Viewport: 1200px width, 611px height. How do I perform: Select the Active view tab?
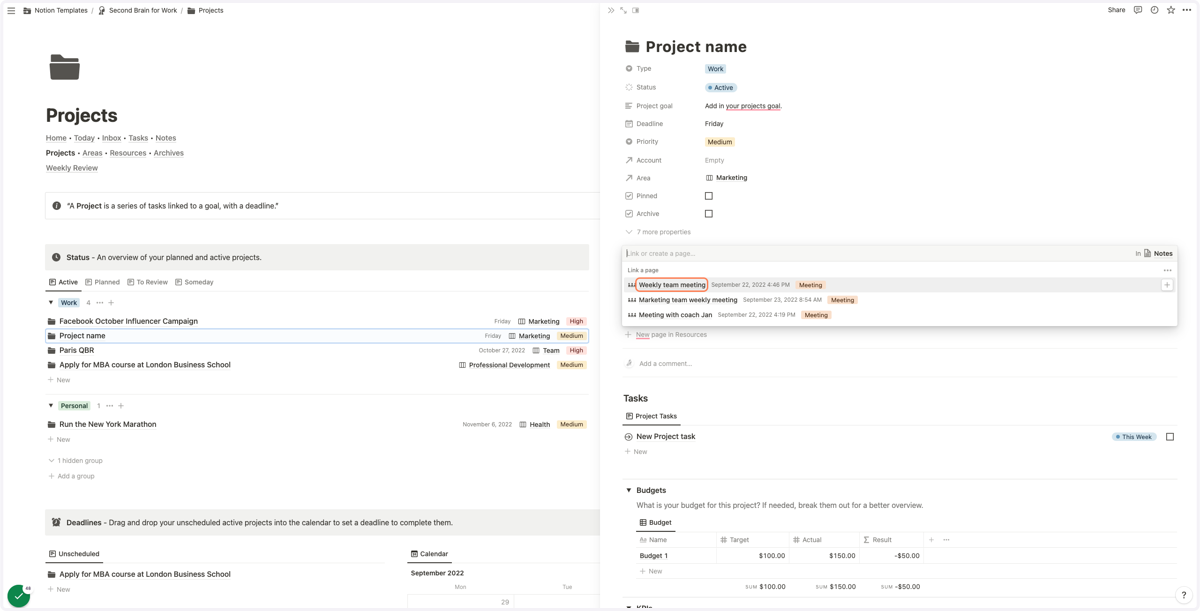click(x=63, y=282)
